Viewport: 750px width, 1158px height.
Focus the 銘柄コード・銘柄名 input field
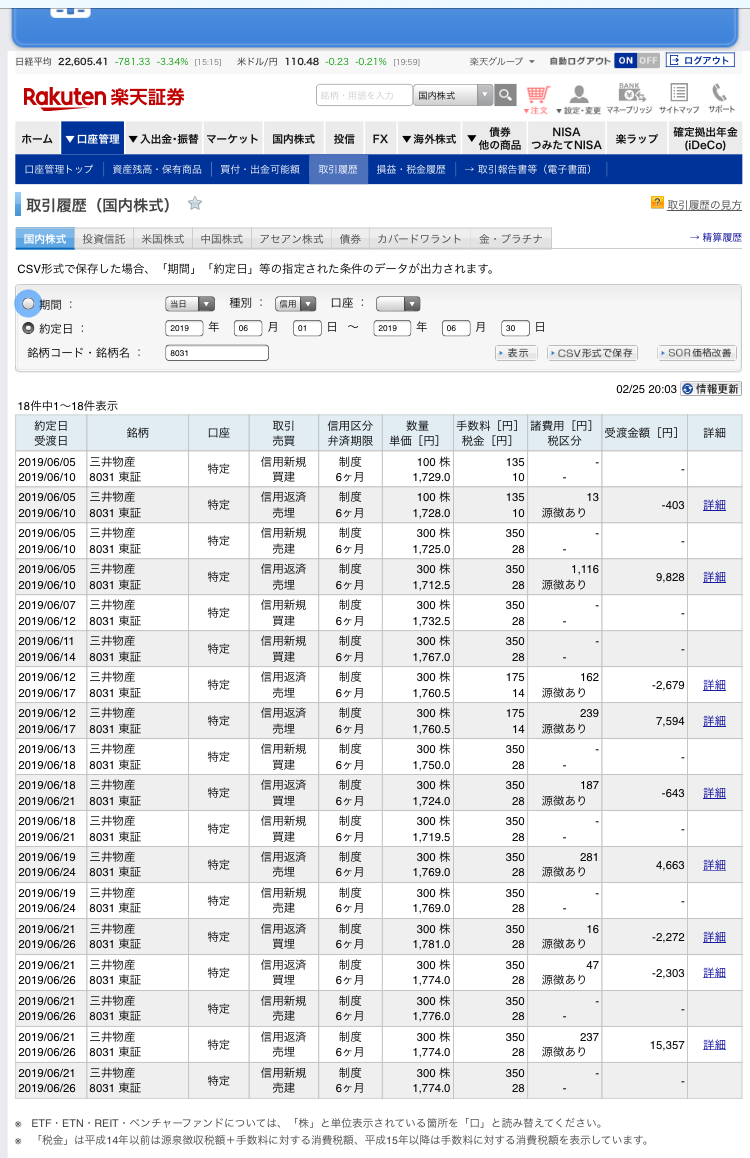point(217,353)
